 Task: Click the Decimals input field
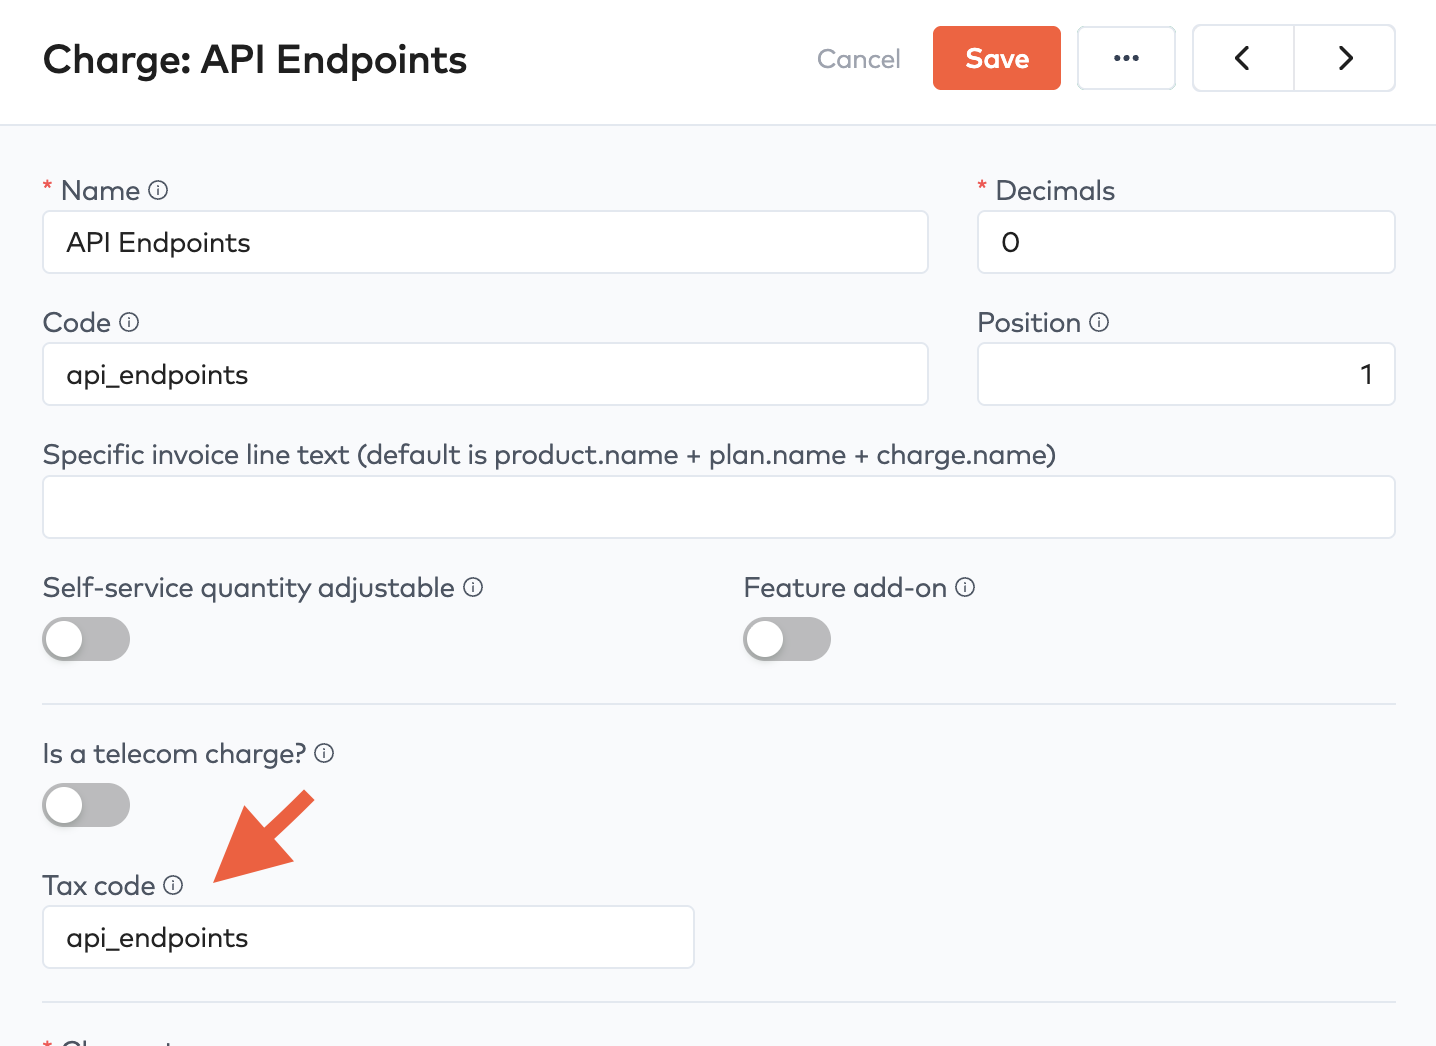(1186, 242)
